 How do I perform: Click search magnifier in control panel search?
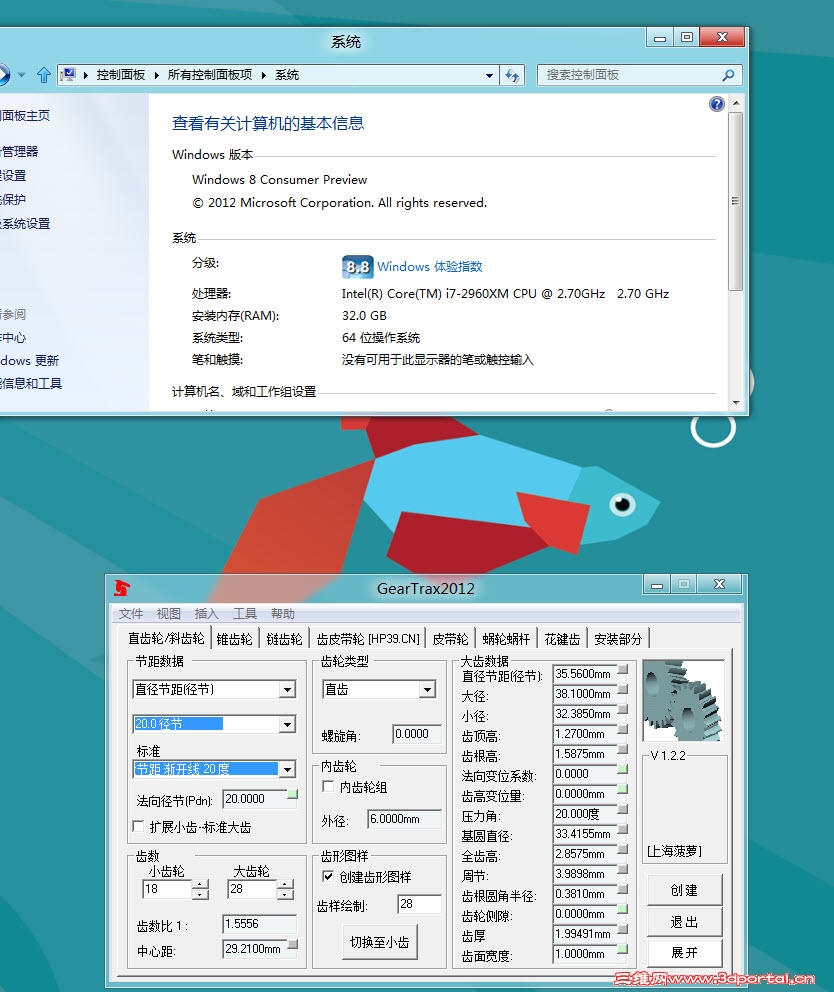pos(728,75)
